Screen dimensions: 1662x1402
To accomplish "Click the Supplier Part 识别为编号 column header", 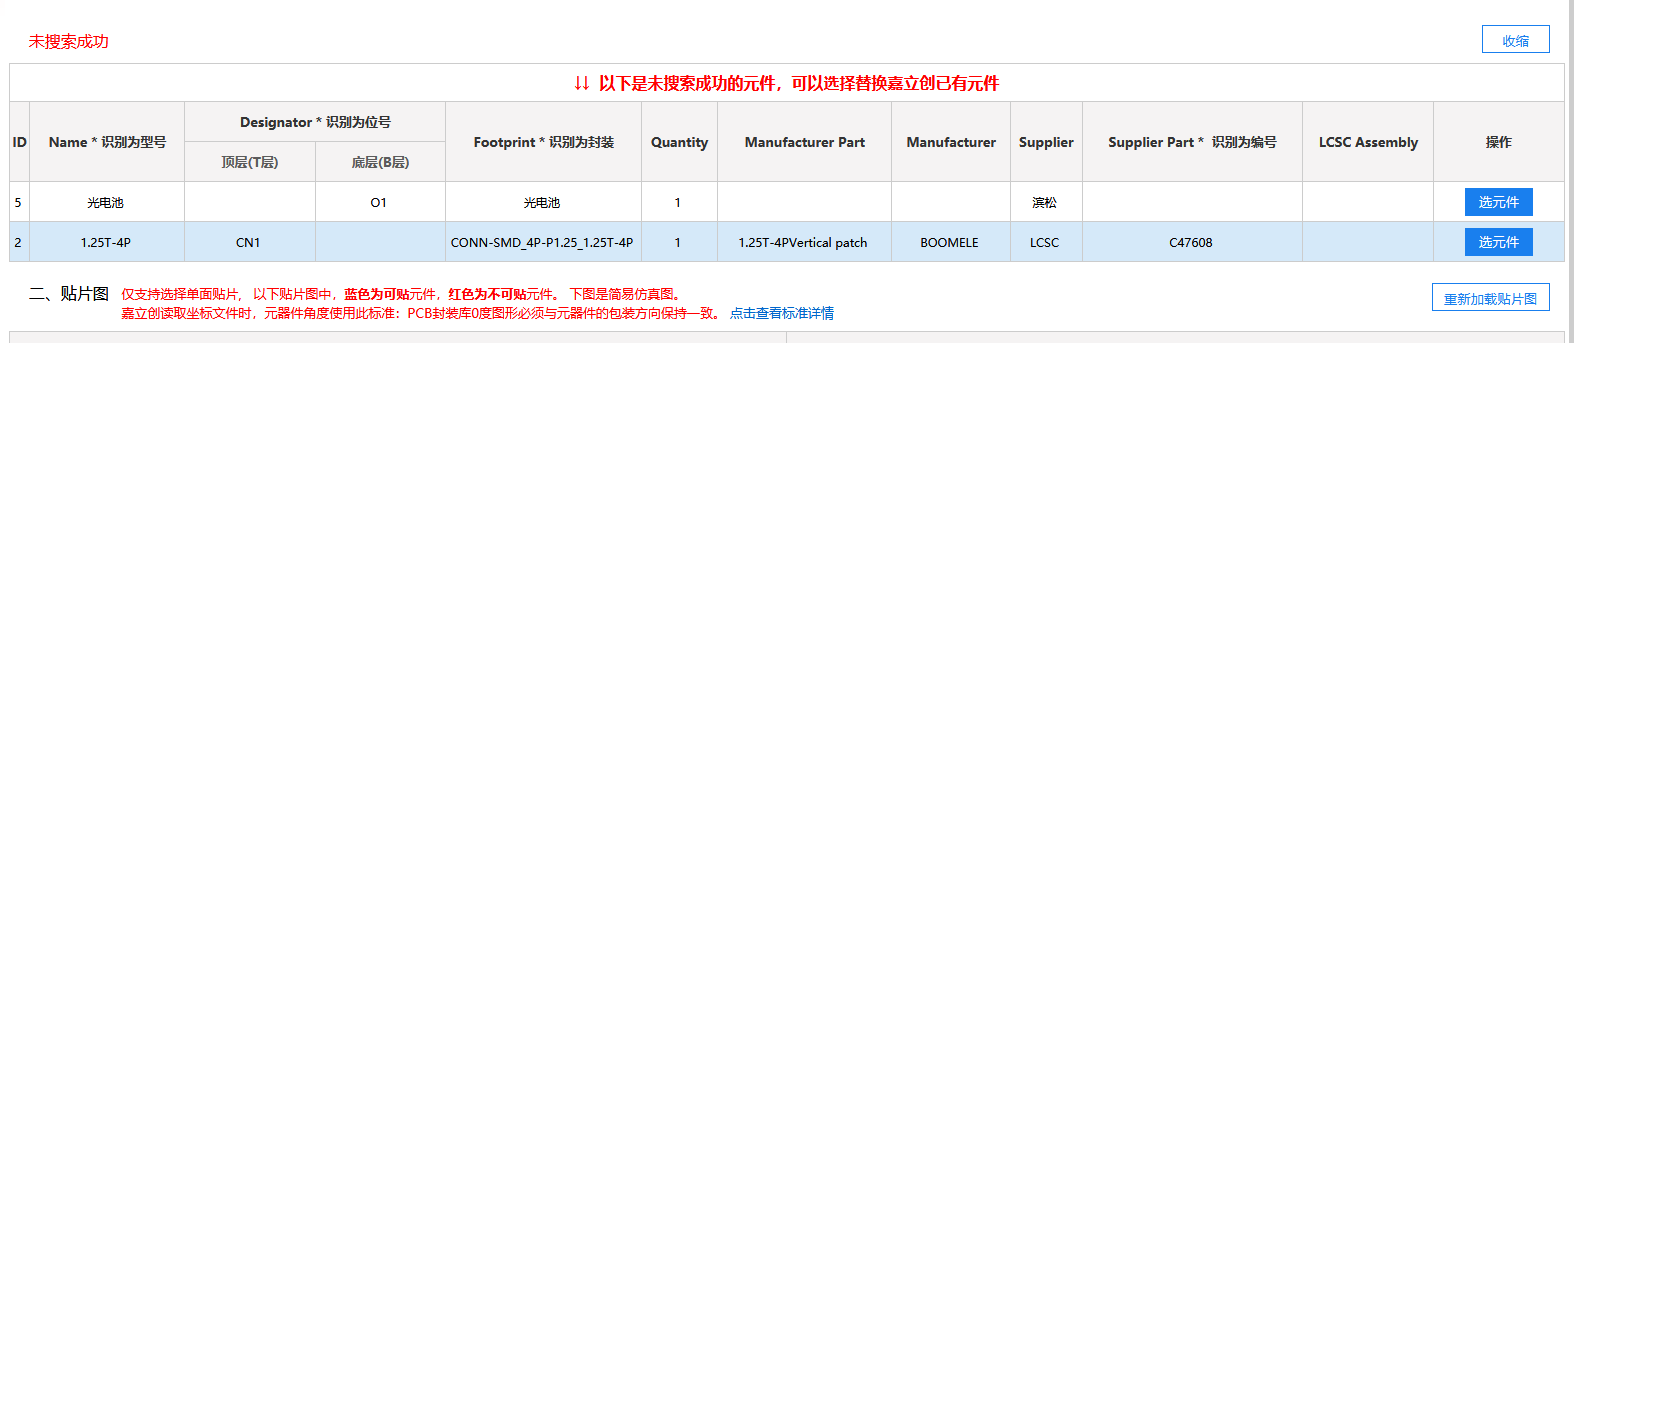I will [x=1191, y=142].
